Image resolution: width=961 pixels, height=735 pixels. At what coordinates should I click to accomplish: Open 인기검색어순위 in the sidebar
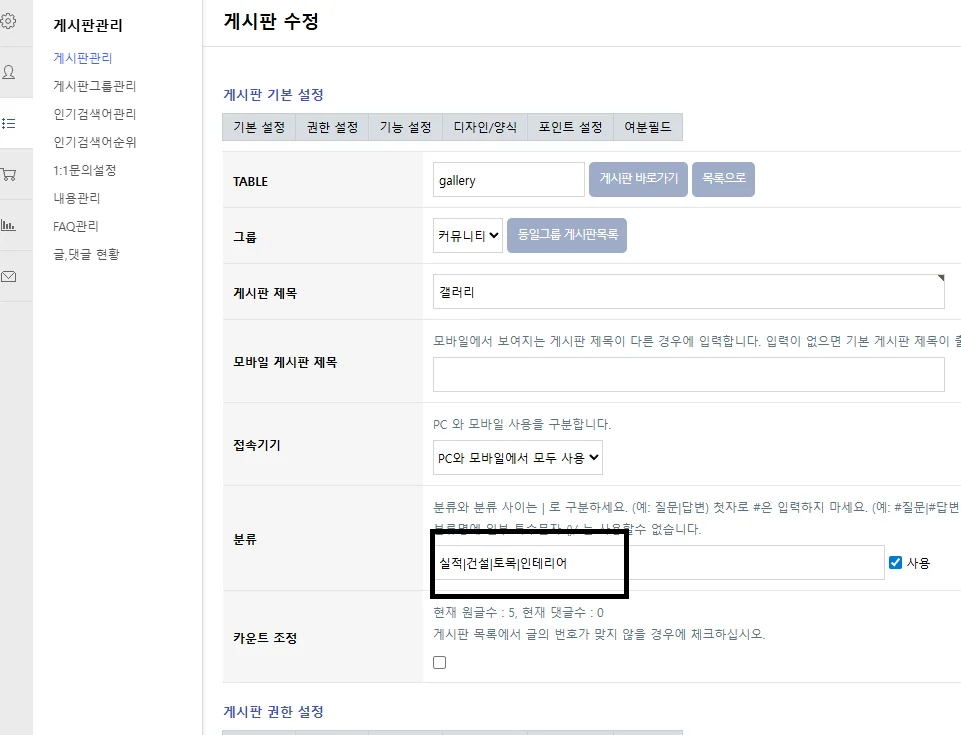pos(94,142)
